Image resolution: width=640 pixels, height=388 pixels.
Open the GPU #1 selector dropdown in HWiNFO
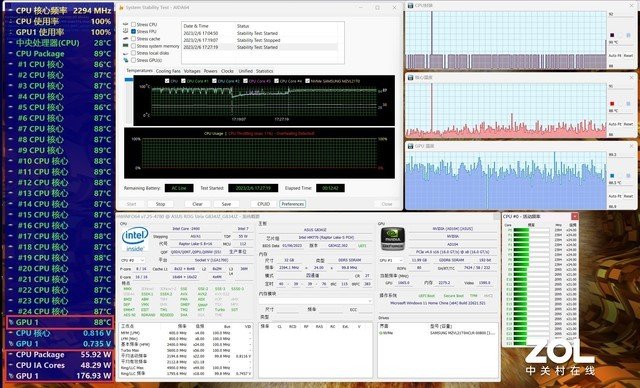click(391, 260)
